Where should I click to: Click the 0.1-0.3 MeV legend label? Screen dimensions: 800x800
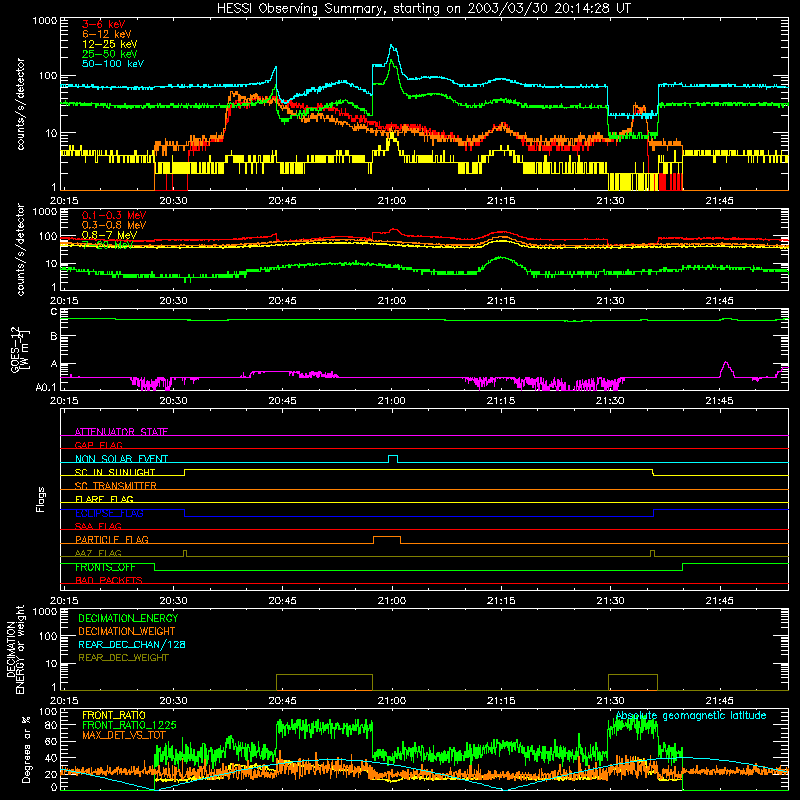click(x=114, y=215)
